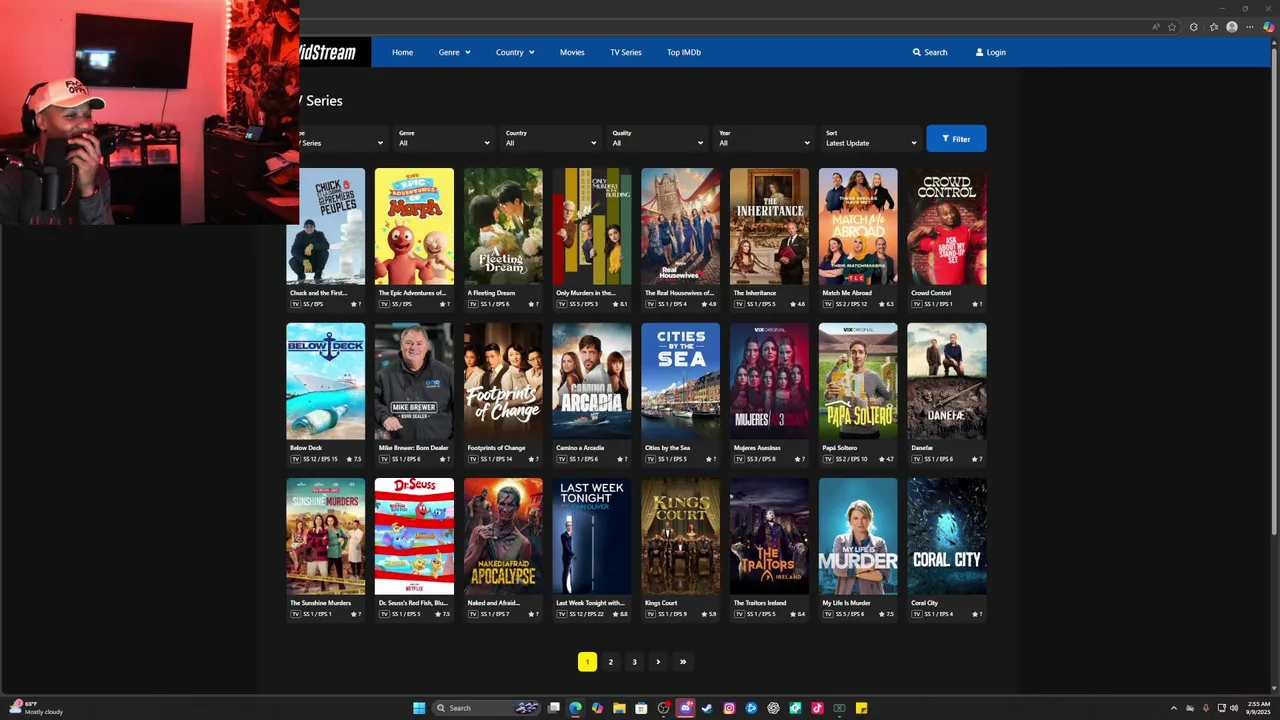
Task: Open the Top IMDb page
Action: click(684, 52)
